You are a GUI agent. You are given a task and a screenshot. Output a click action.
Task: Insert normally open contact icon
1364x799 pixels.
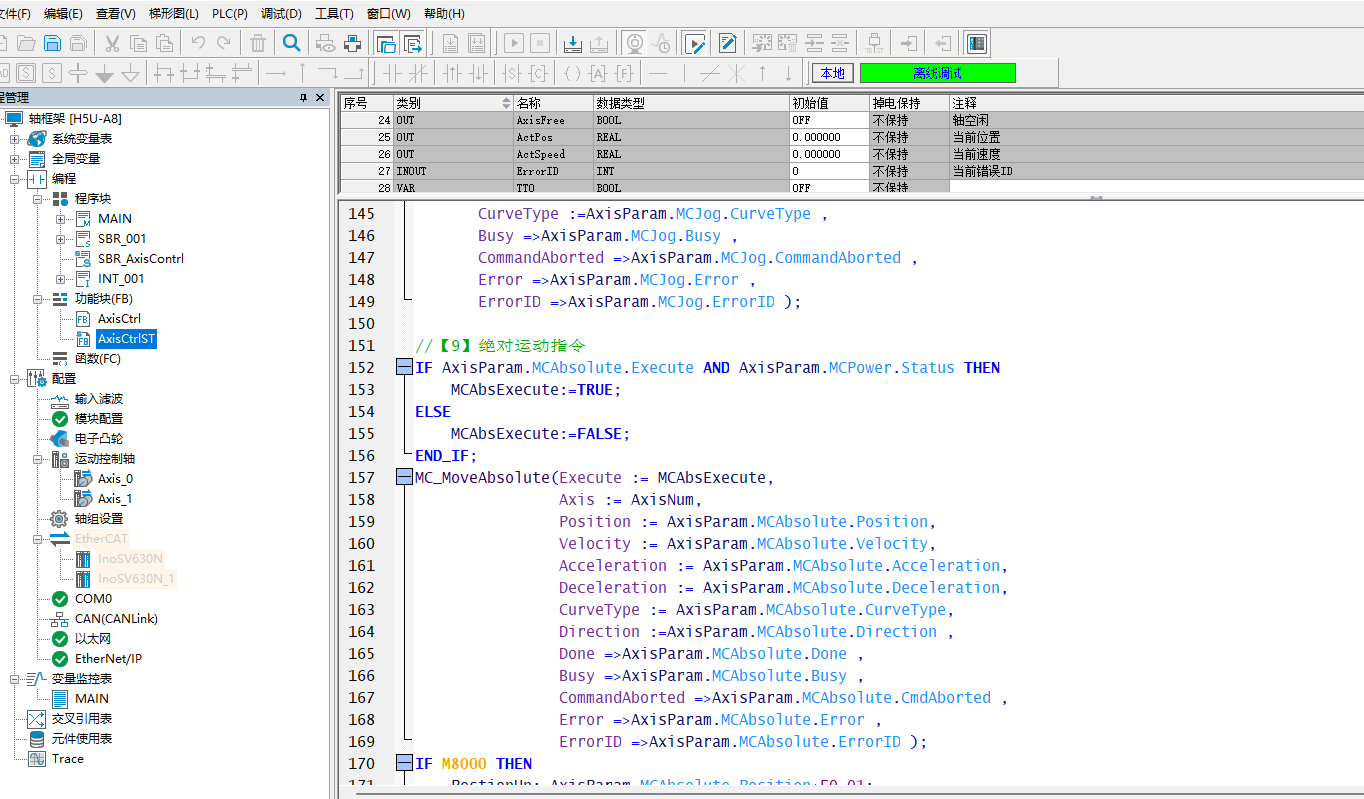[x=392, y=73]
